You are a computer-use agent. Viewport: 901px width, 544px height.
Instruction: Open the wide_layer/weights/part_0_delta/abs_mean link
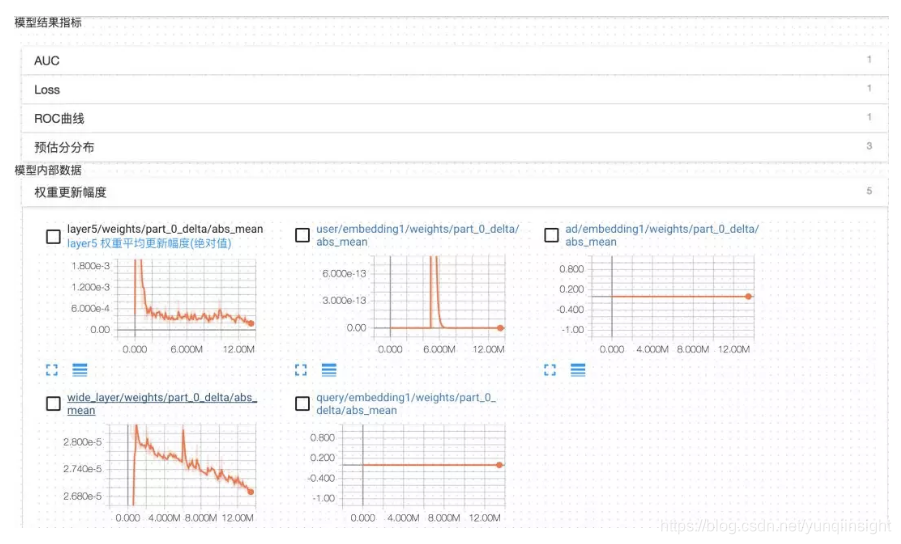[162, 404]
